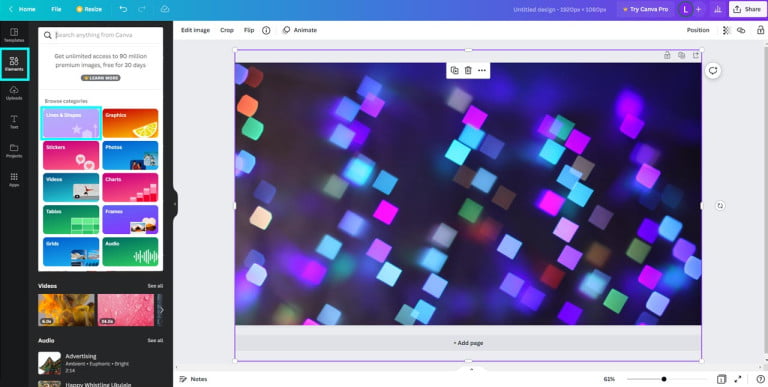Open the File menu
This screenshot has width=768, height=387.
point(56,9)
